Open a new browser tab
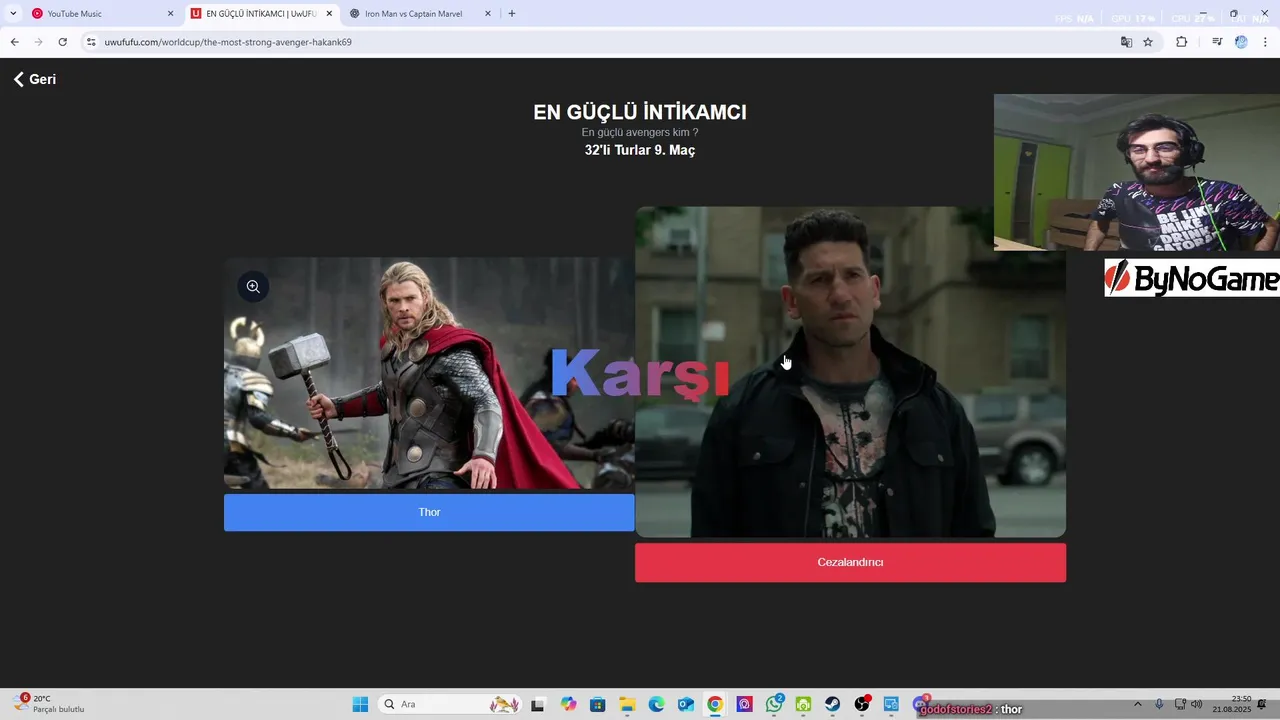The height and width of the screenshot is (720, 1280). [x=512, y=14]
